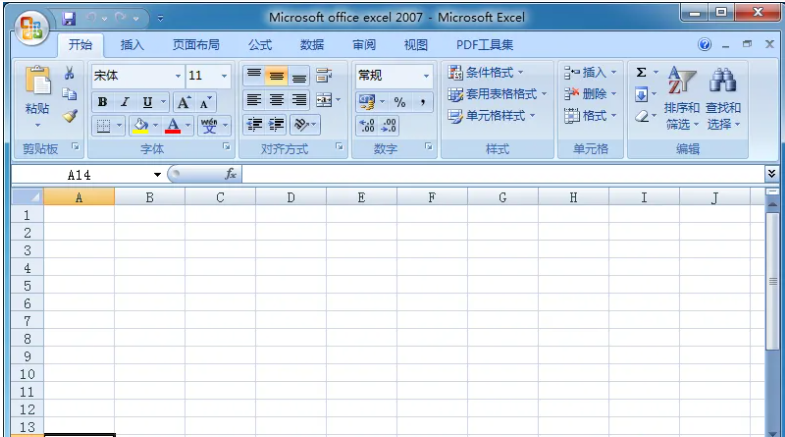Viewport: 785px width, 437px height.
Task: Click the Percent Style icon
Action: pos(399,102)
